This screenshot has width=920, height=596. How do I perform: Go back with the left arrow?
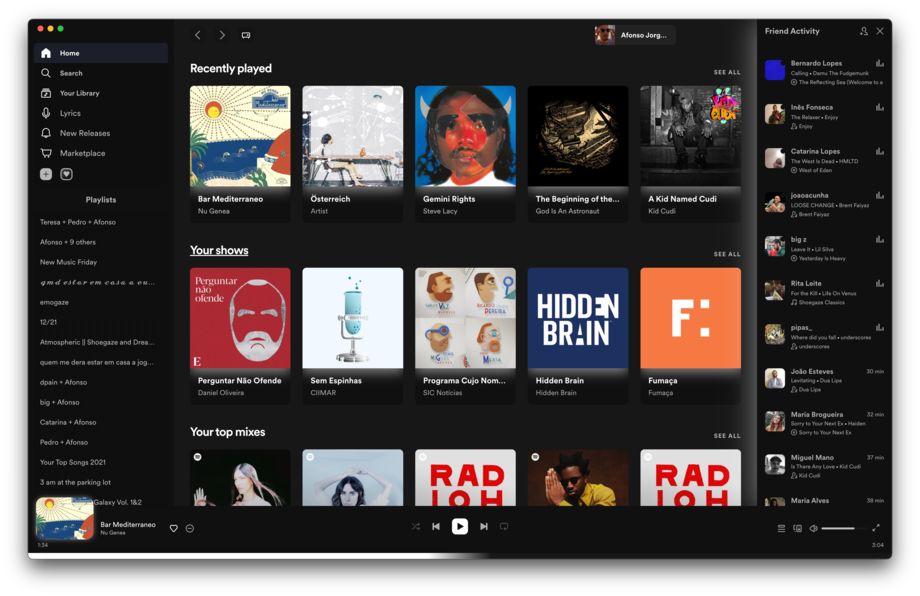click(198, 35)
